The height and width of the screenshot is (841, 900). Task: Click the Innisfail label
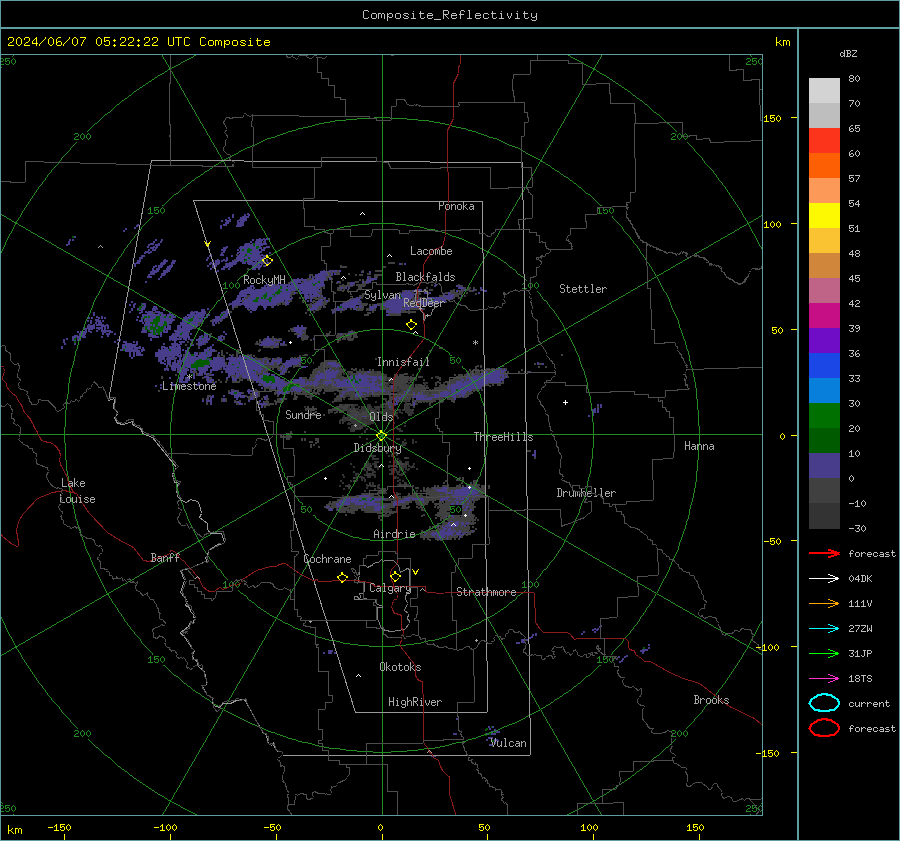(403, 362)
